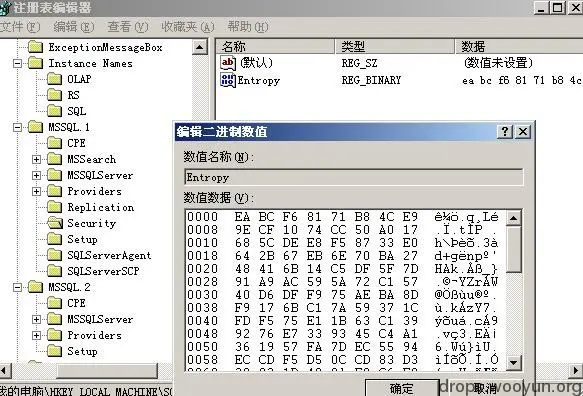The width and height of the screenshot is (583, 396).
Task: Select the RS folder icon
Action: (x=55, y=95)
